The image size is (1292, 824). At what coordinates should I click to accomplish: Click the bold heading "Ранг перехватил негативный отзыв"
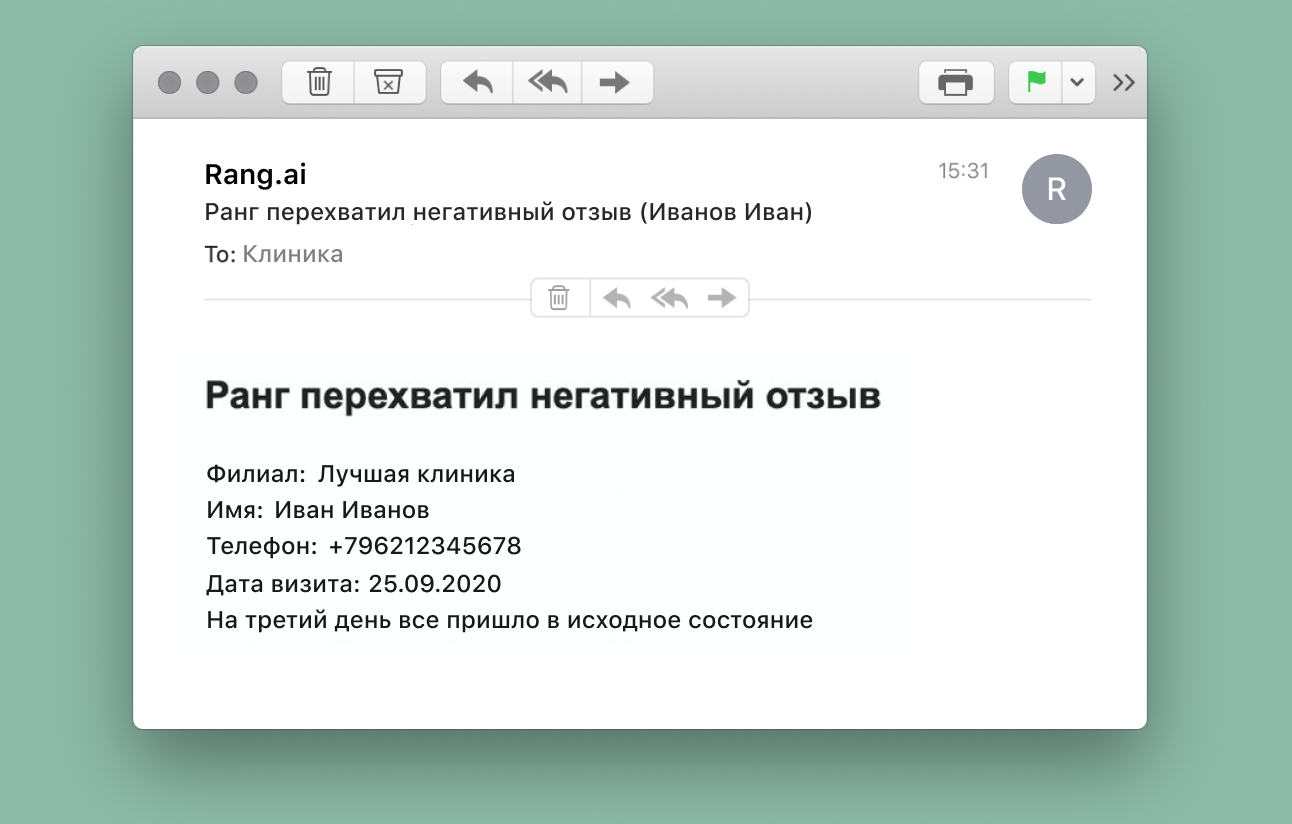(x=543, y=397)
